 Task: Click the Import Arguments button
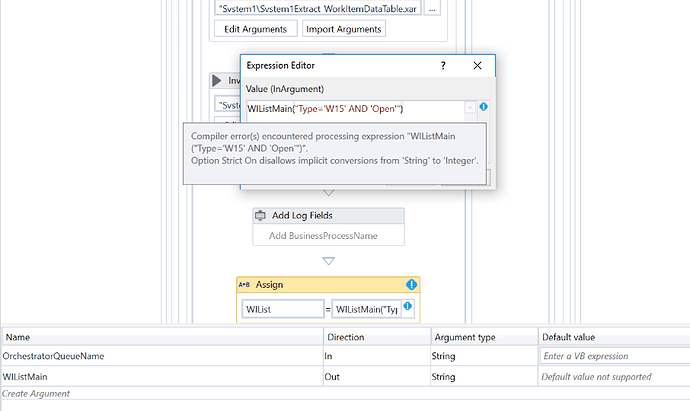point(344,29)
